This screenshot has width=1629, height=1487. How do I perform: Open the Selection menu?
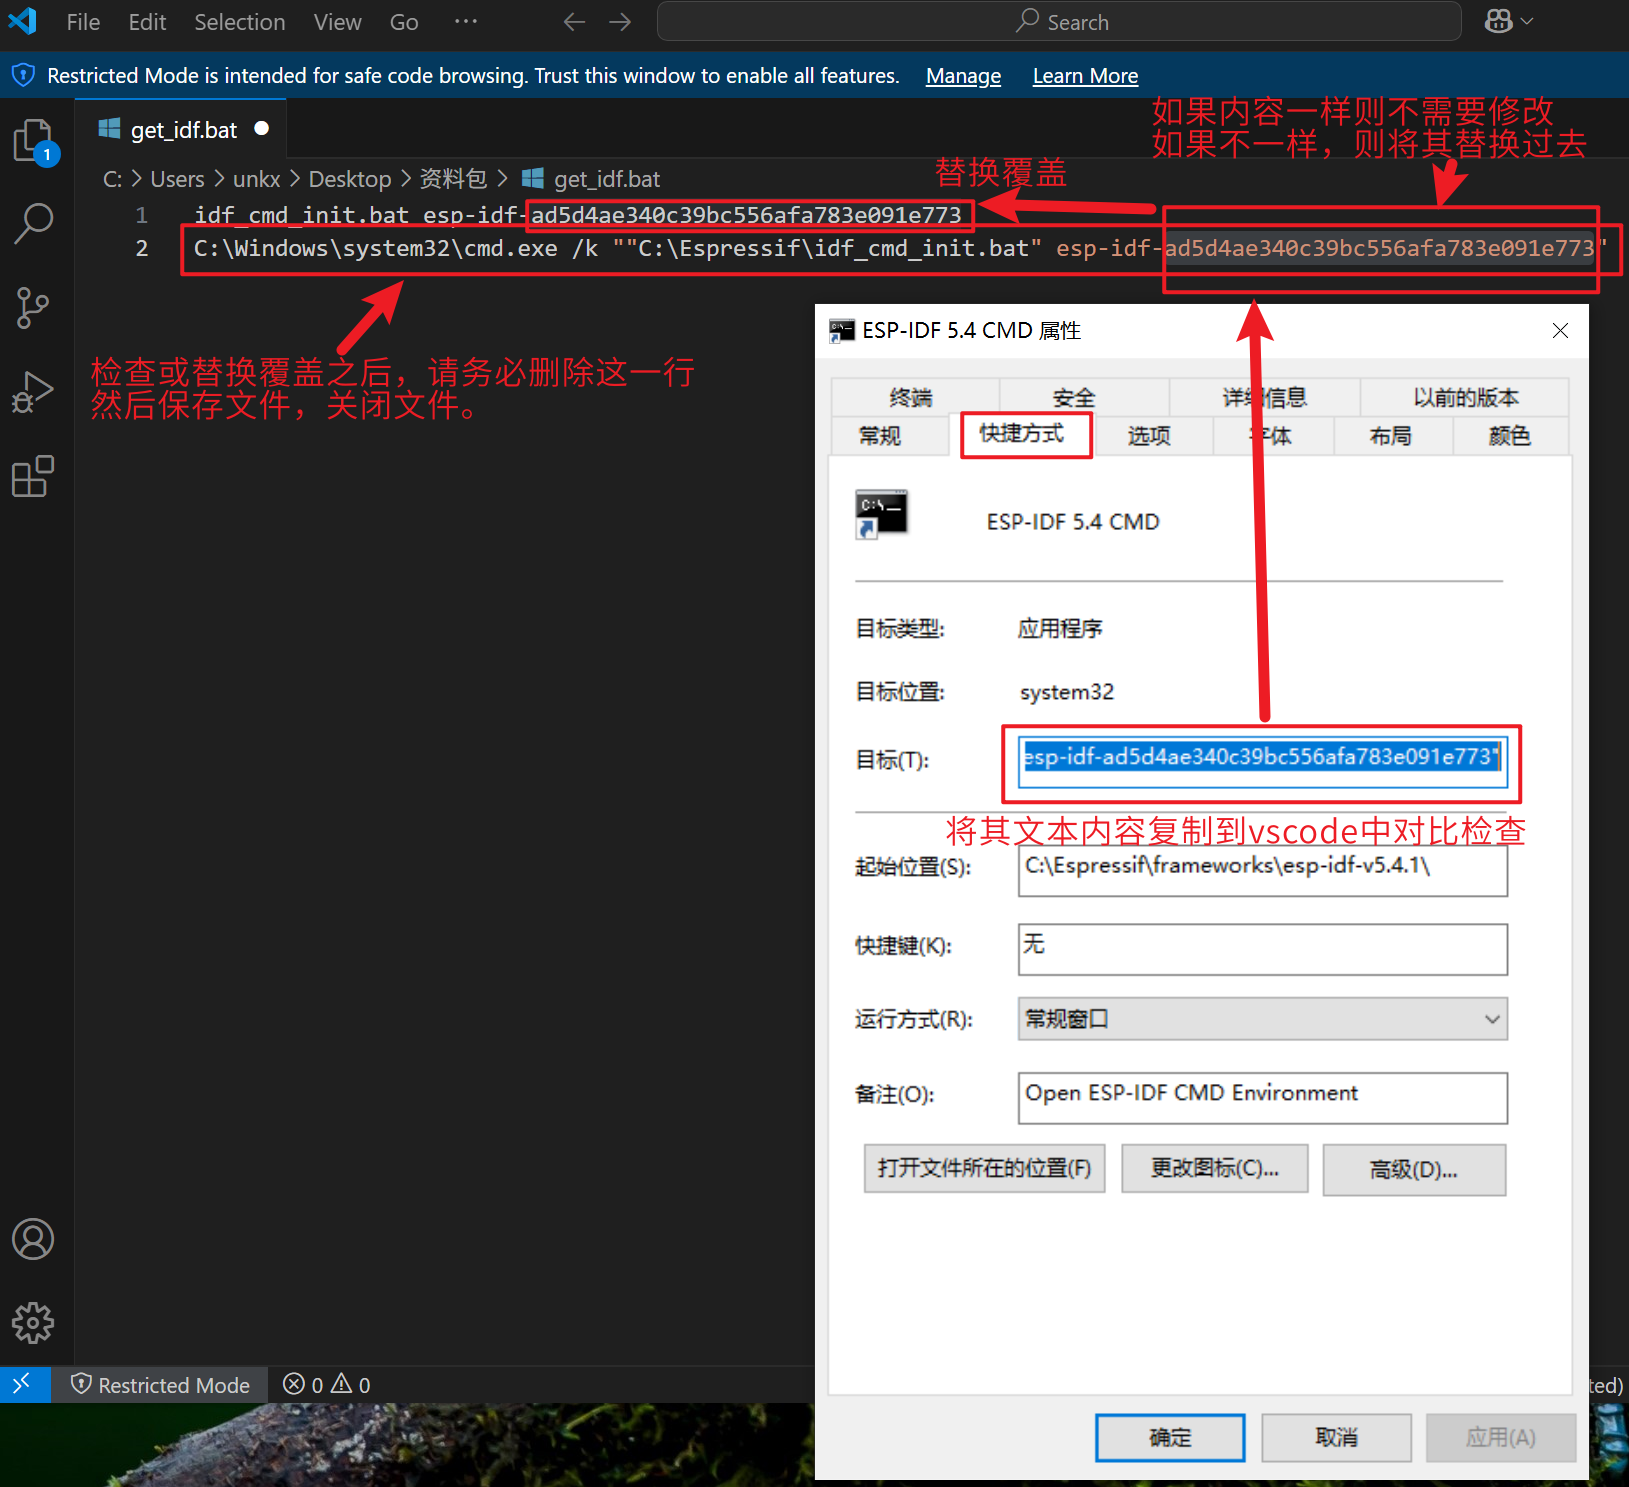point(239,22)
